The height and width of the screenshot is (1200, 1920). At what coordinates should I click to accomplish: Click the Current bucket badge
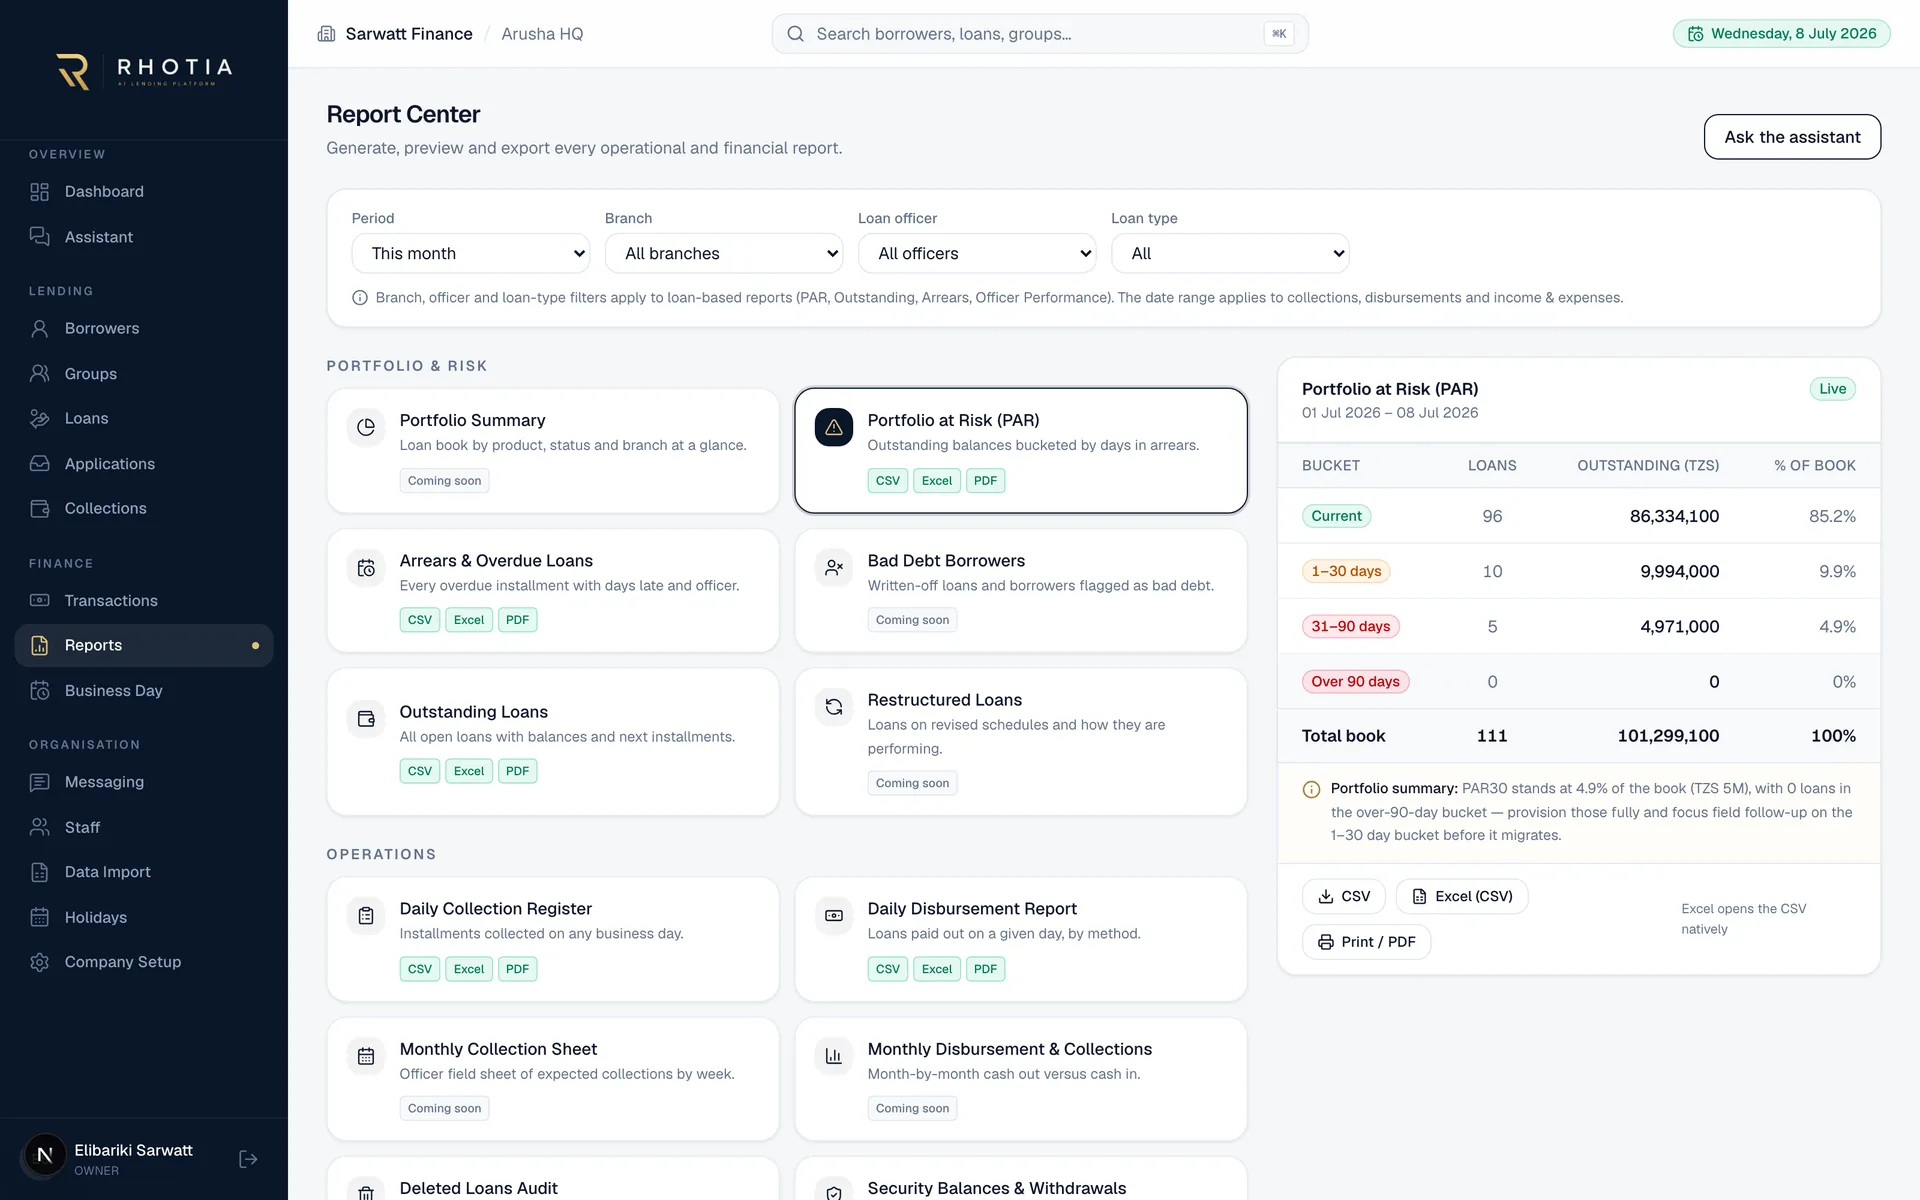point(1336,516)
